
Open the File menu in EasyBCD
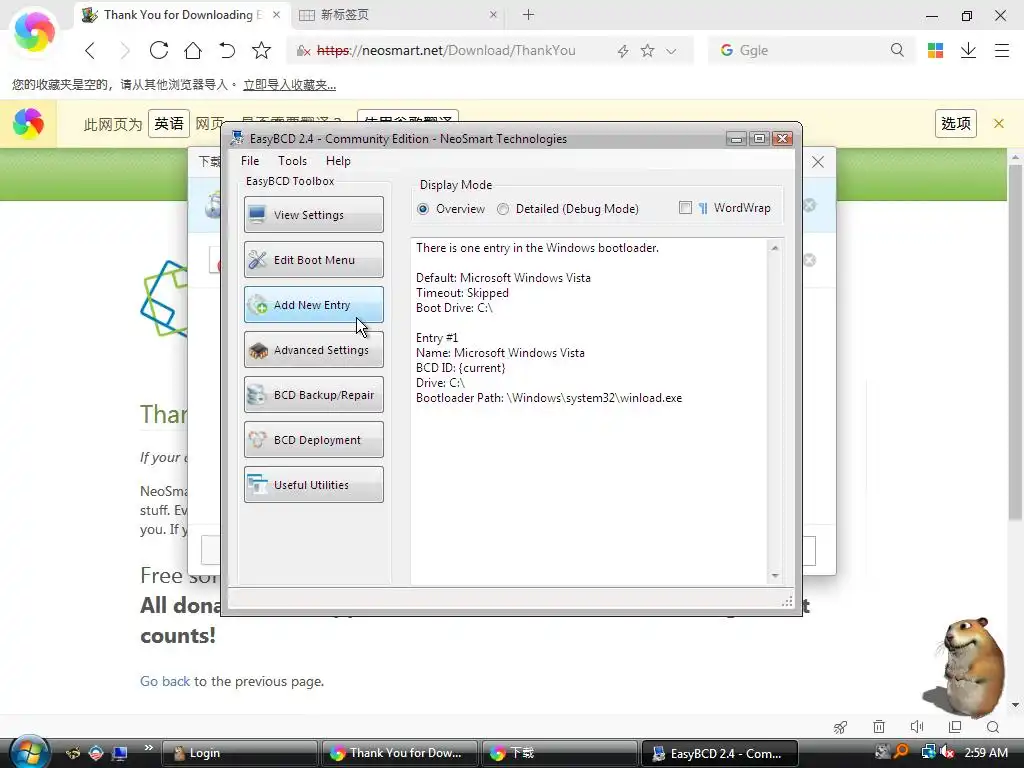point(249,161)
